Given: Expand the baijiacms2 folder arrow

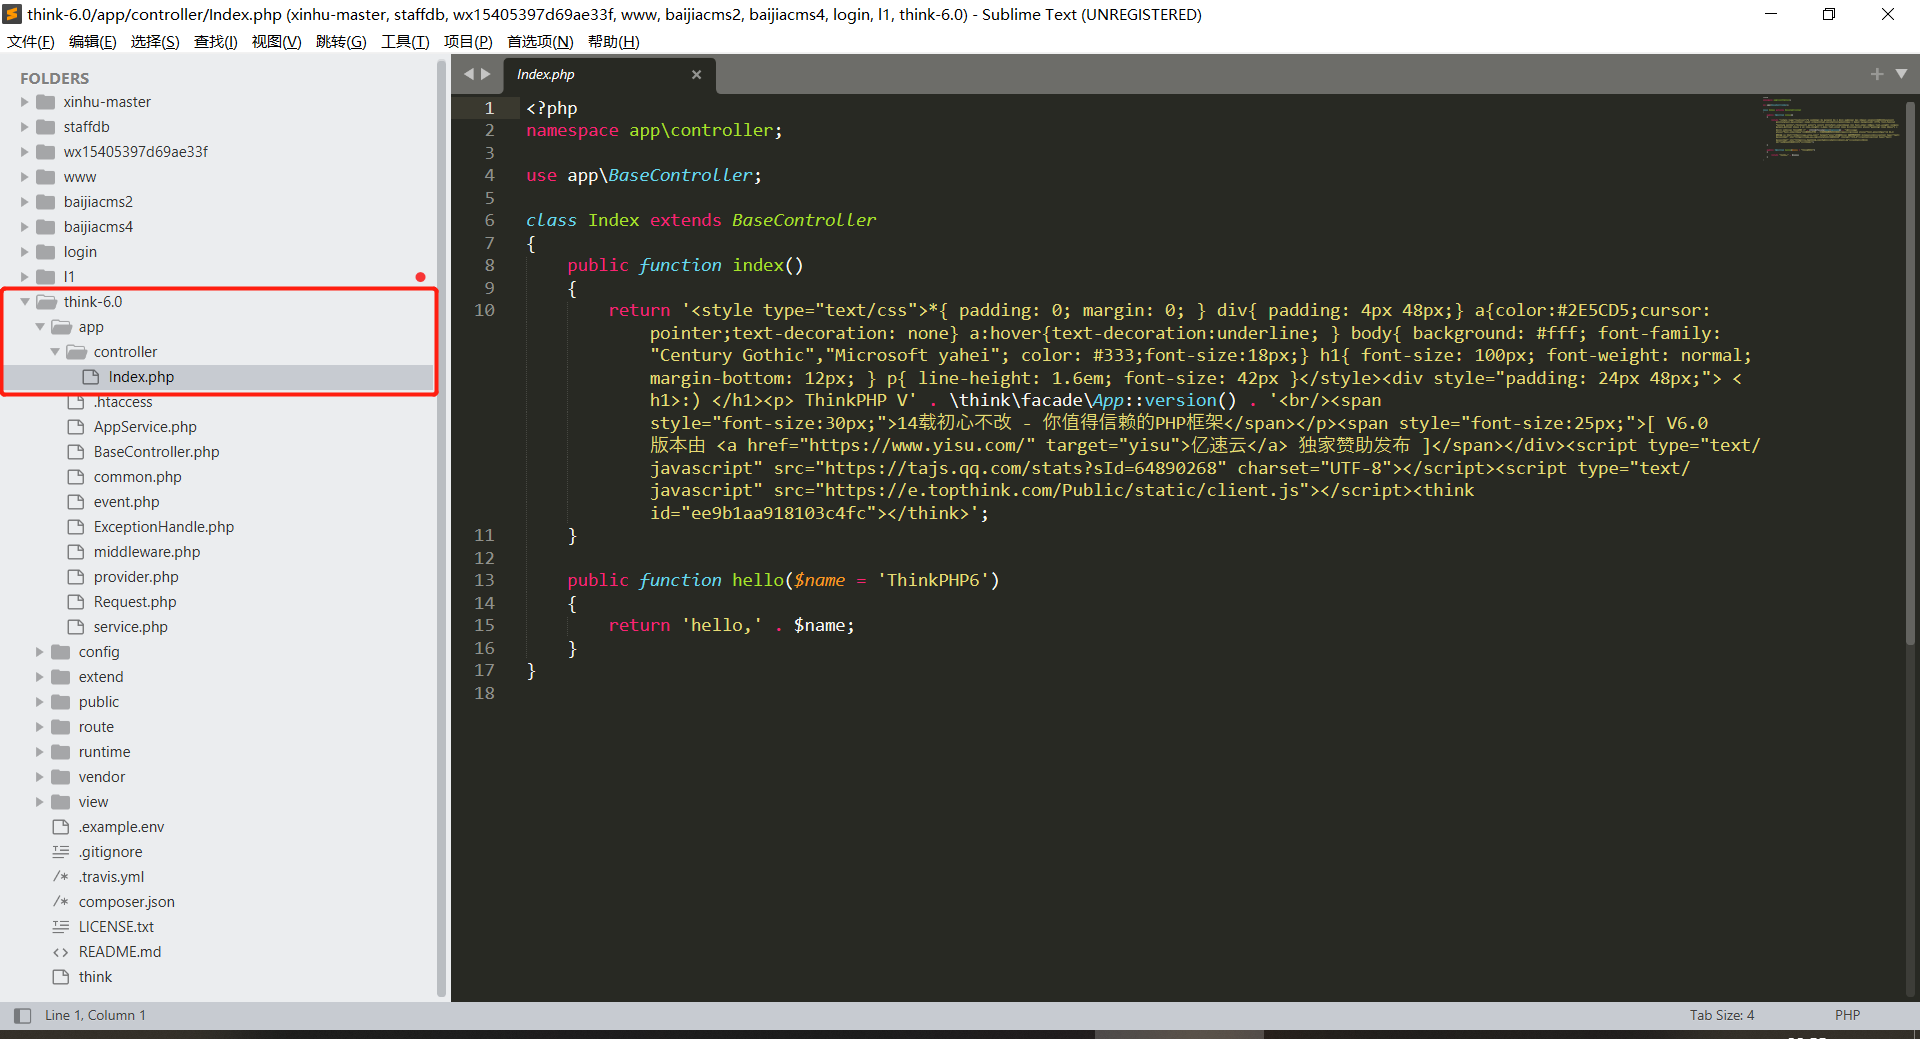Looking at the screenshot, I should click(25, 202).
